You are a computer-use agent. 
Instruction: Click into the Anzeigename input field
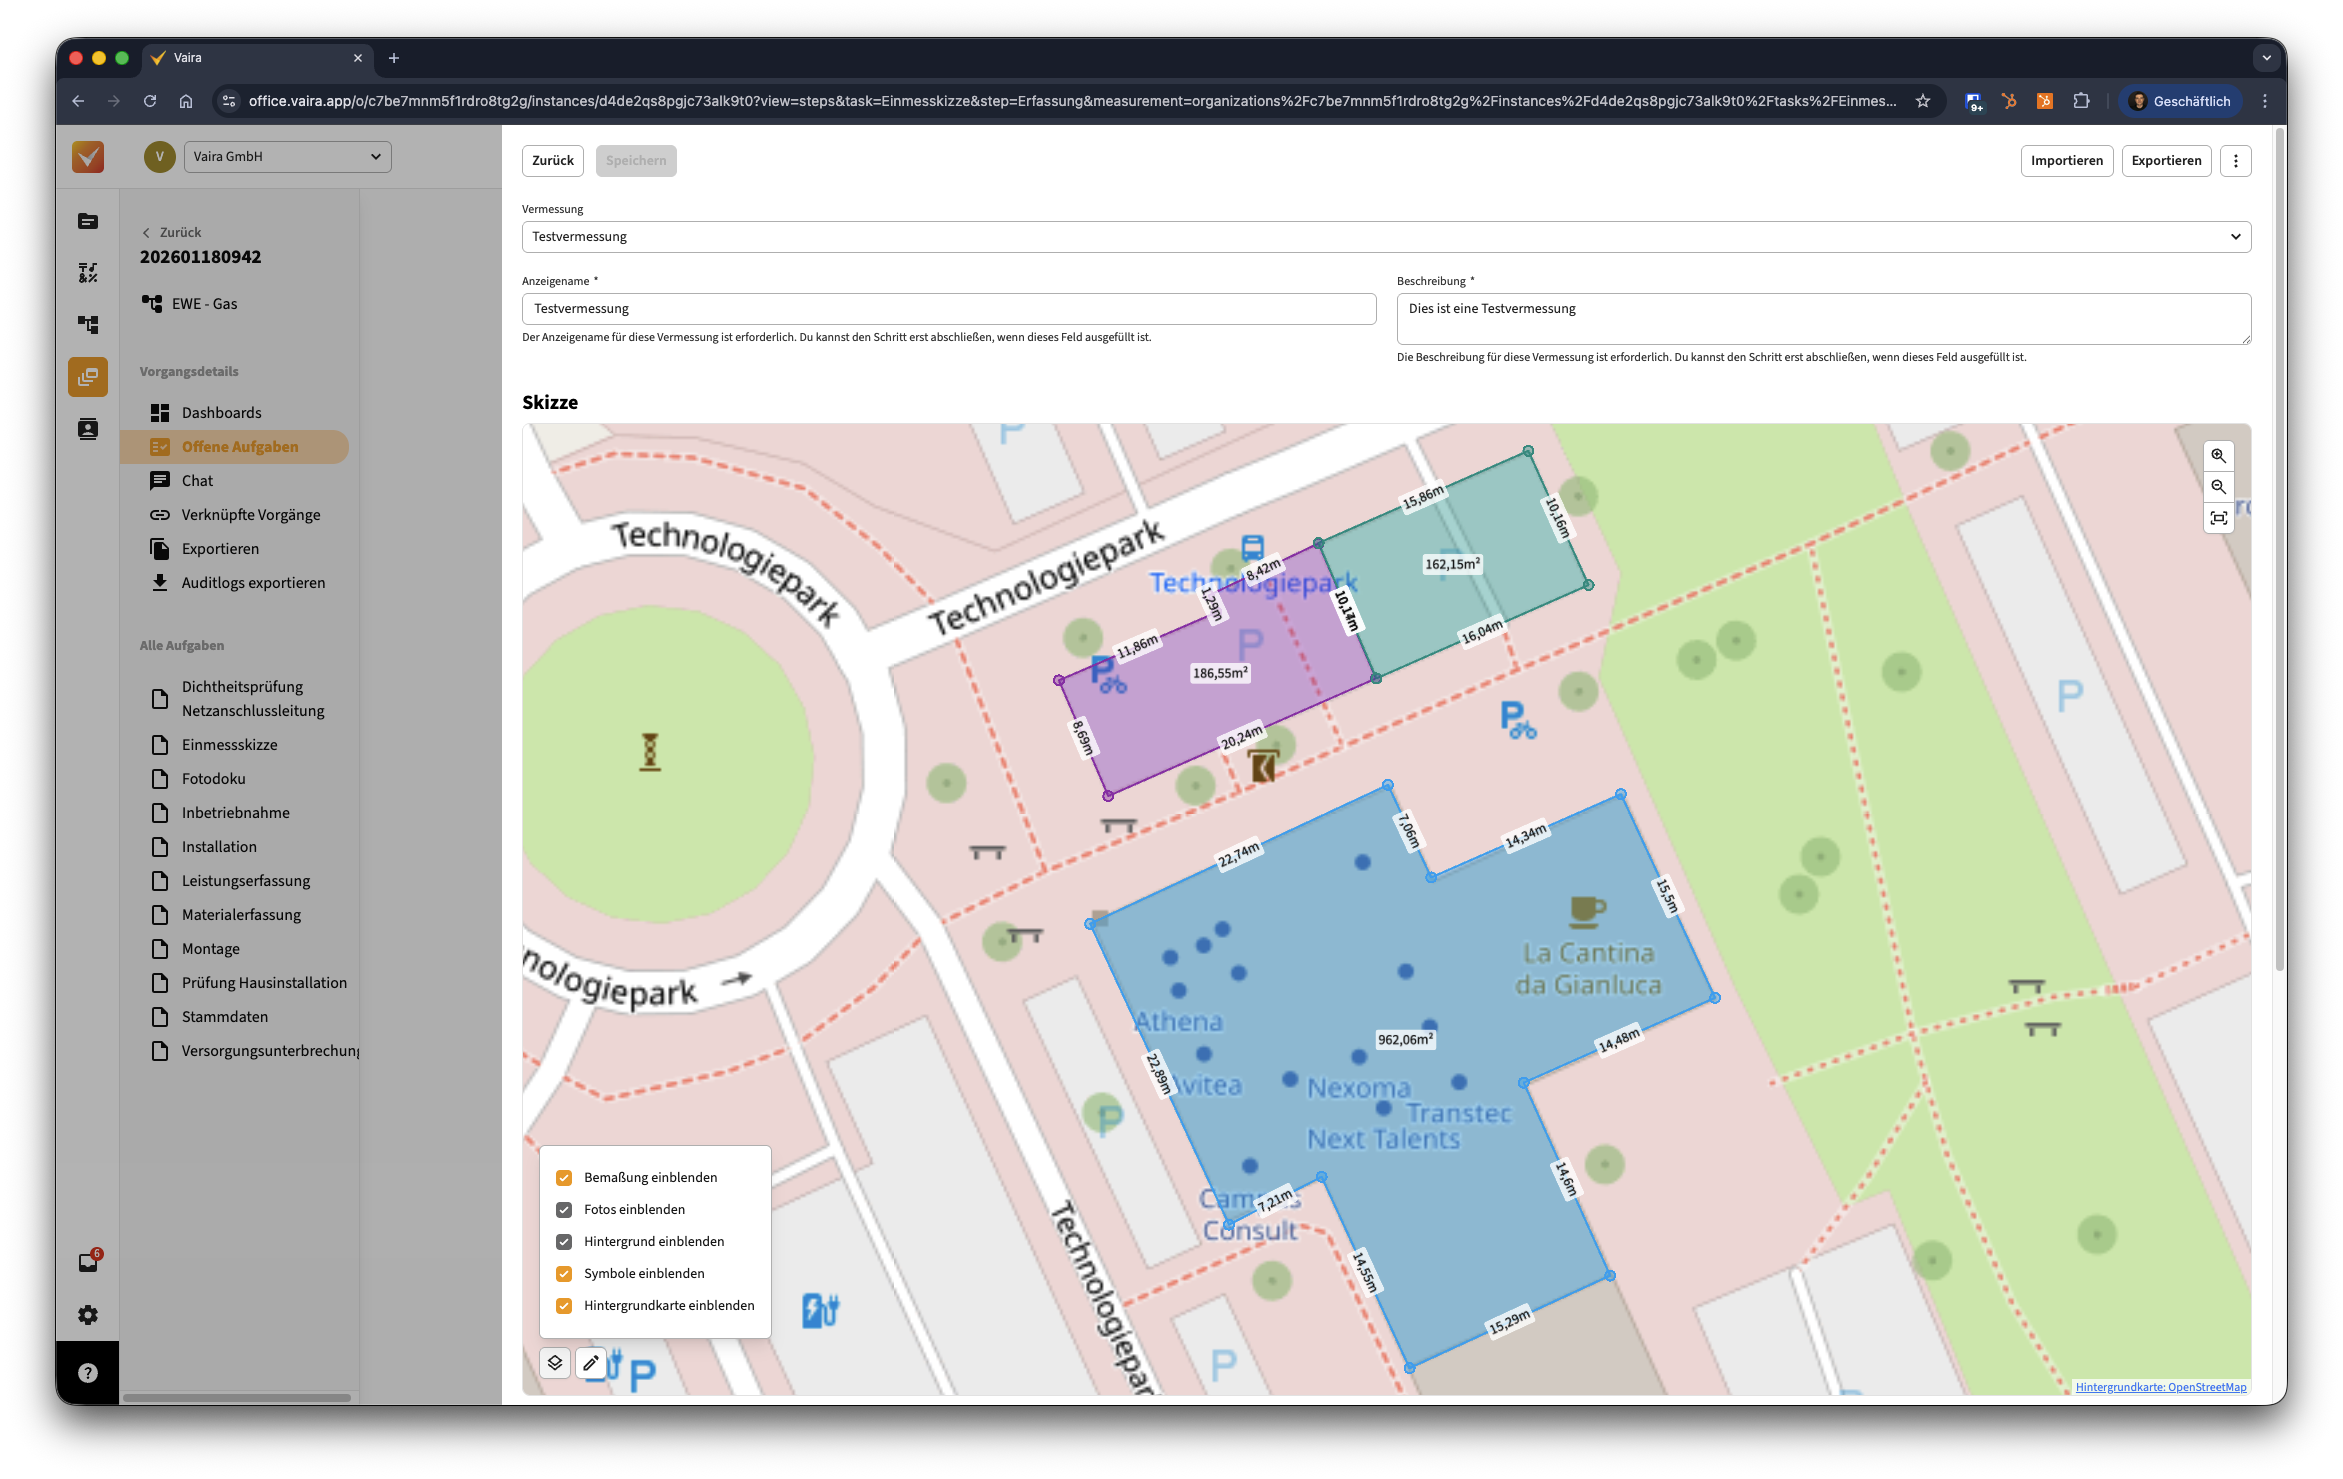(948, 309)
